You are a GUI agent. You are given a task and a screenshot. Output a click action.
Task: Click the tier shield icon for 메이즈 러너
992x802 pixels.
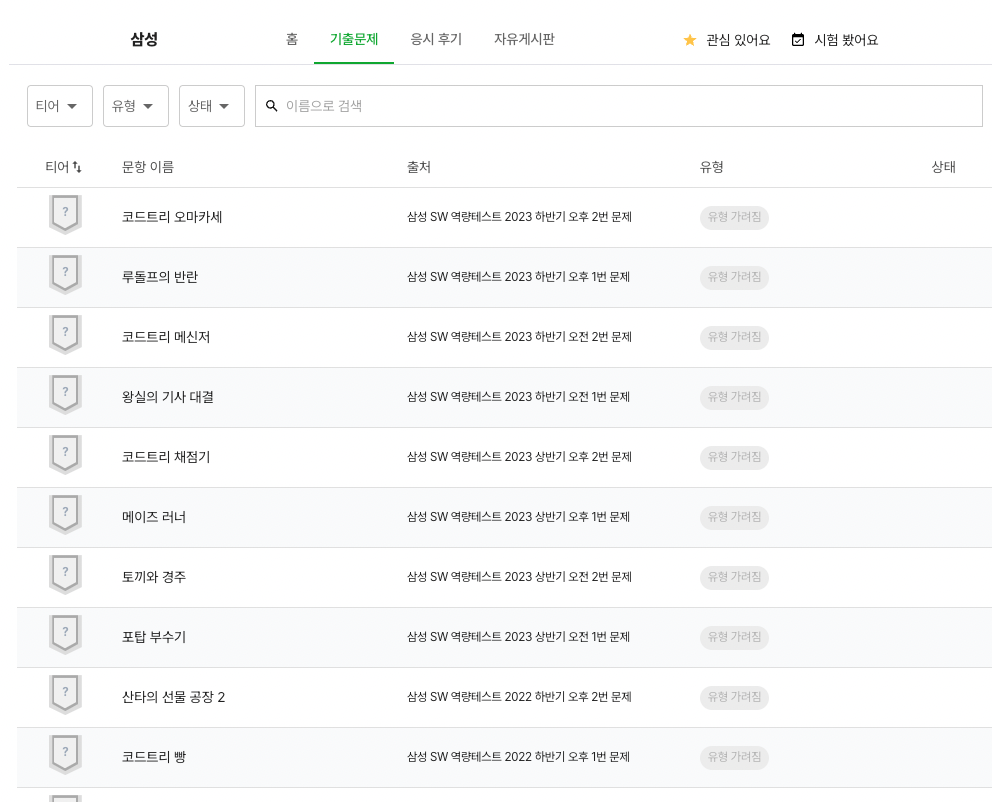[65, 515]
